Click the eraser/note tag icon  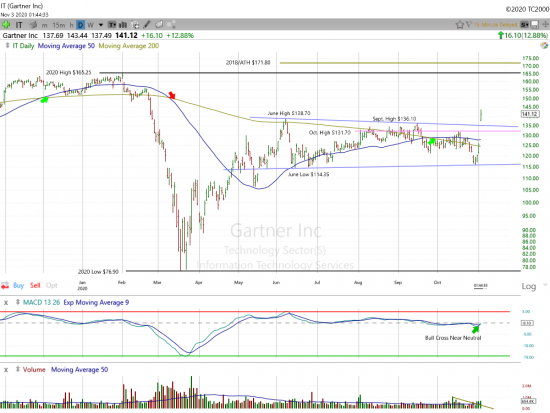tap(159, 24)
